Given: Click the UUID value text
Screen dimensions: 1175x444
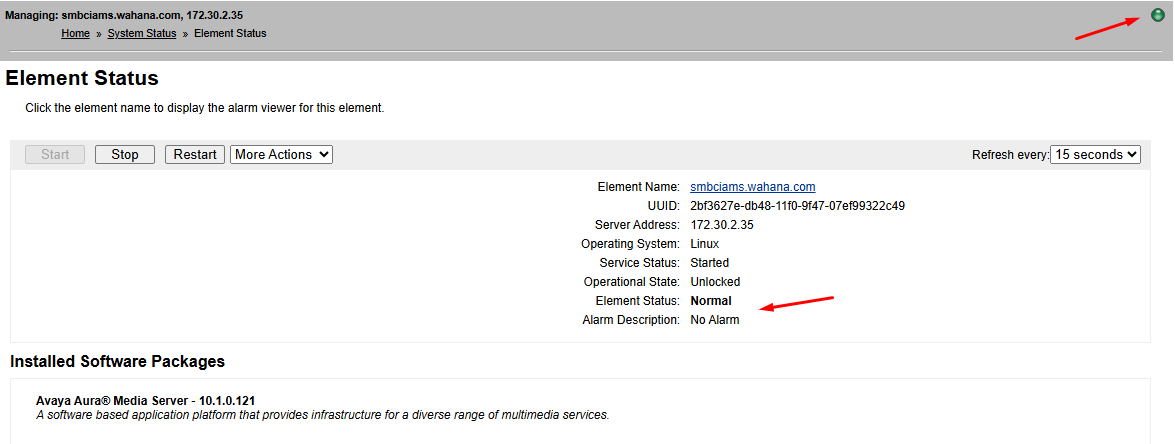Looking at the screenshot, I should point(797,206).
